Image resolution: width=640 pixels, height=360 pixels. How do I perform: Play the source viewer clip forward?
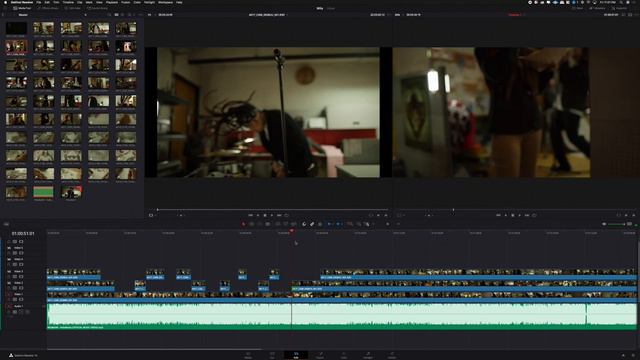coord(271,215)
